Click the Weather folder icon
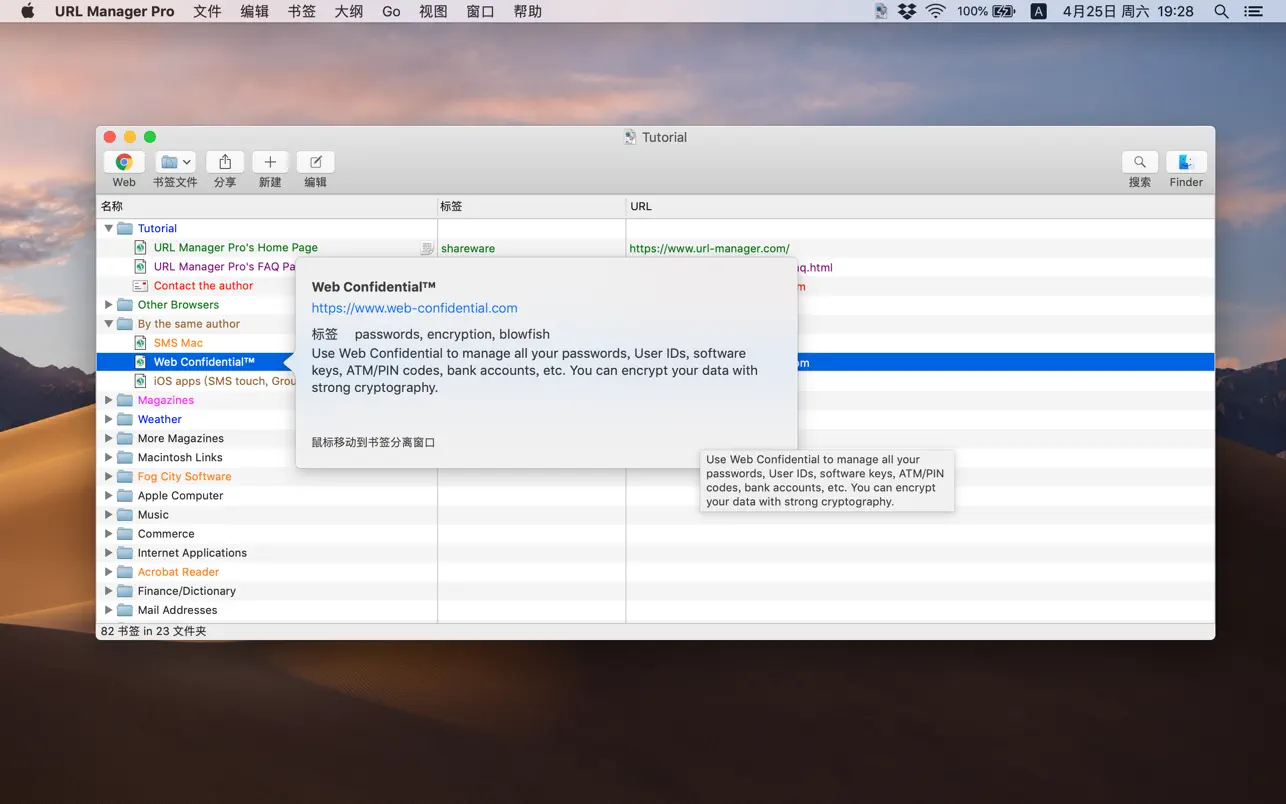Screen dimensions: 1286x804 pos(125,419)
